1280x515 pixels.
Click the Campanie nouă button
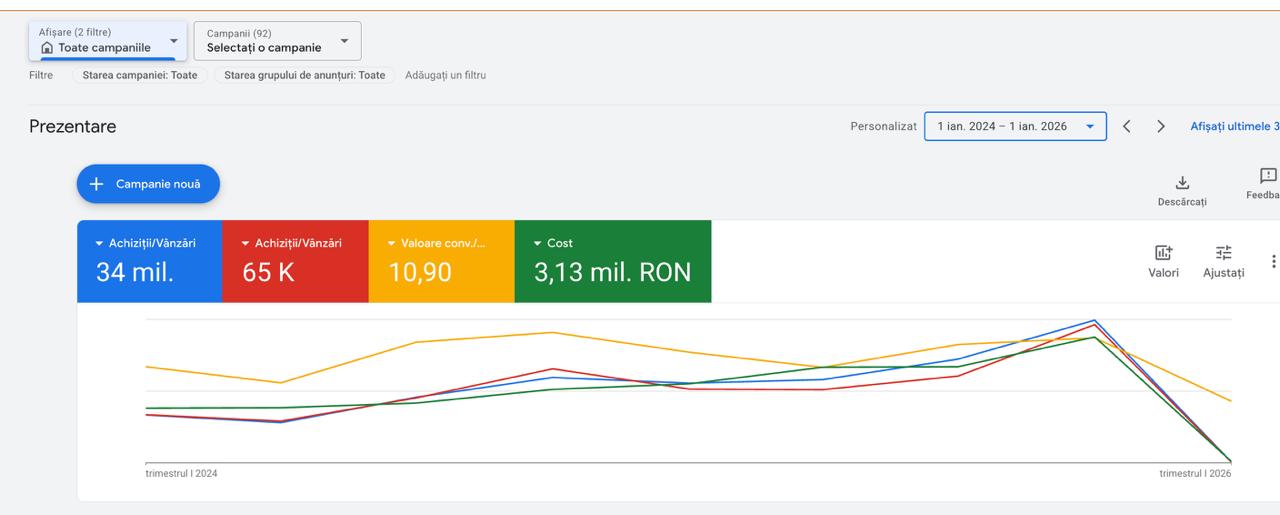(148, 184)
